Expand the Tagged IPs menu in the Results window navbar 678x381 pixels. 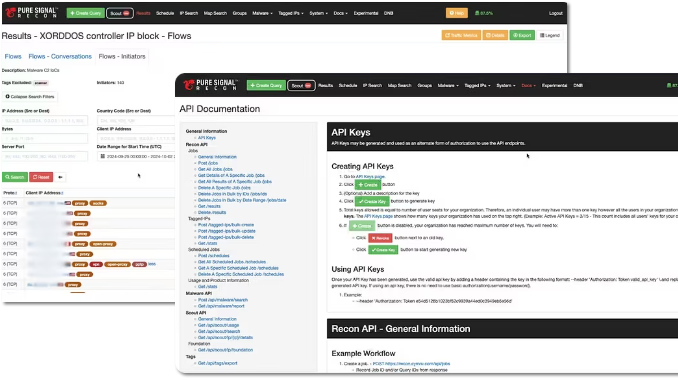291,13
